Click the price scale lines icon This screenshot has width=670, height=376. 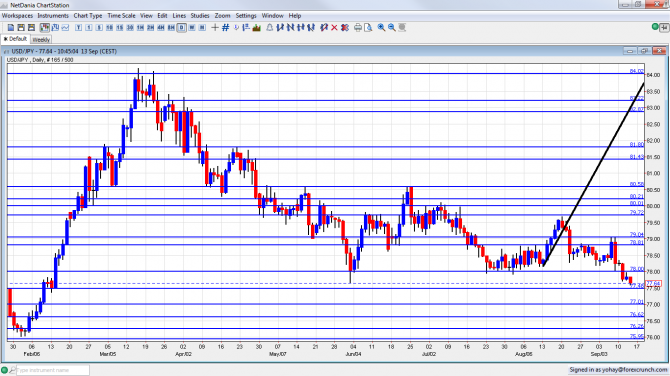point(246,27)
